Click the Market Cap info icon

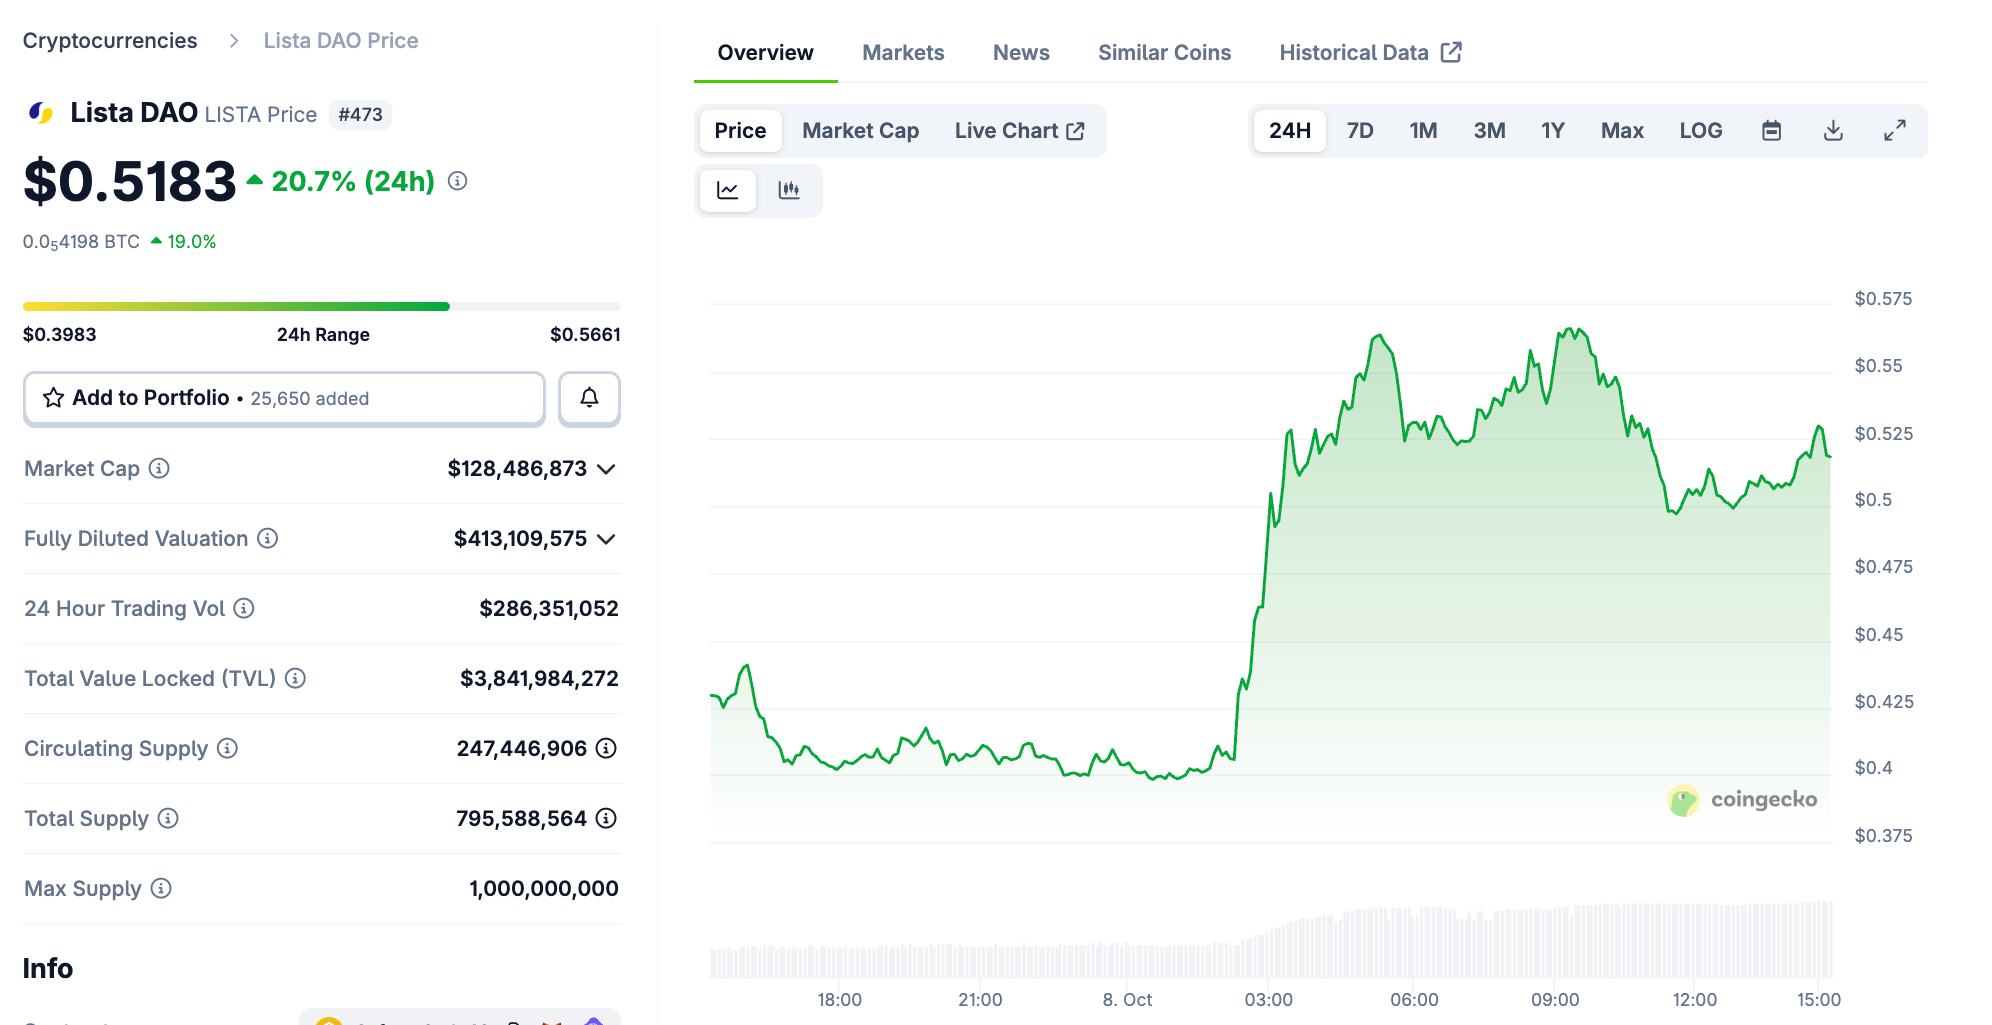click(159, 469)
